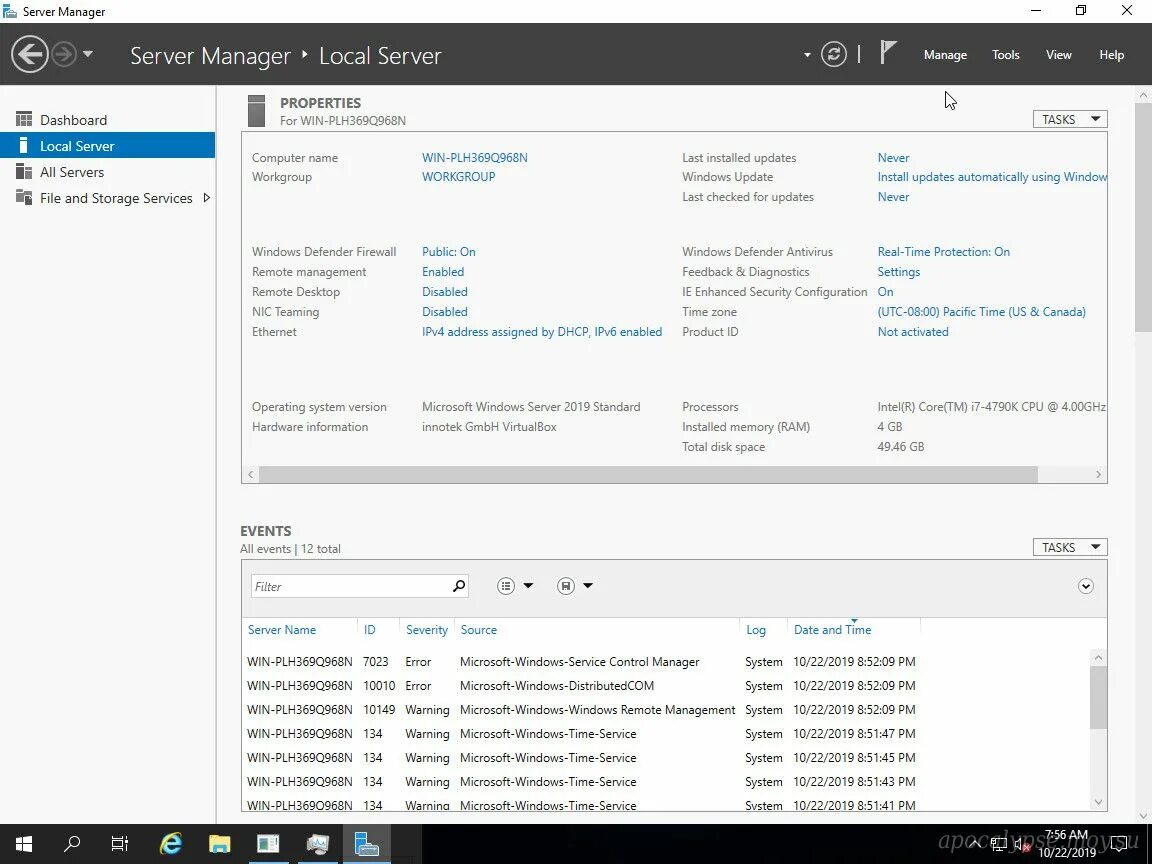Click the Last installed updates Never link
Screen dimensions: 1152x864
(x=893, y=158)
